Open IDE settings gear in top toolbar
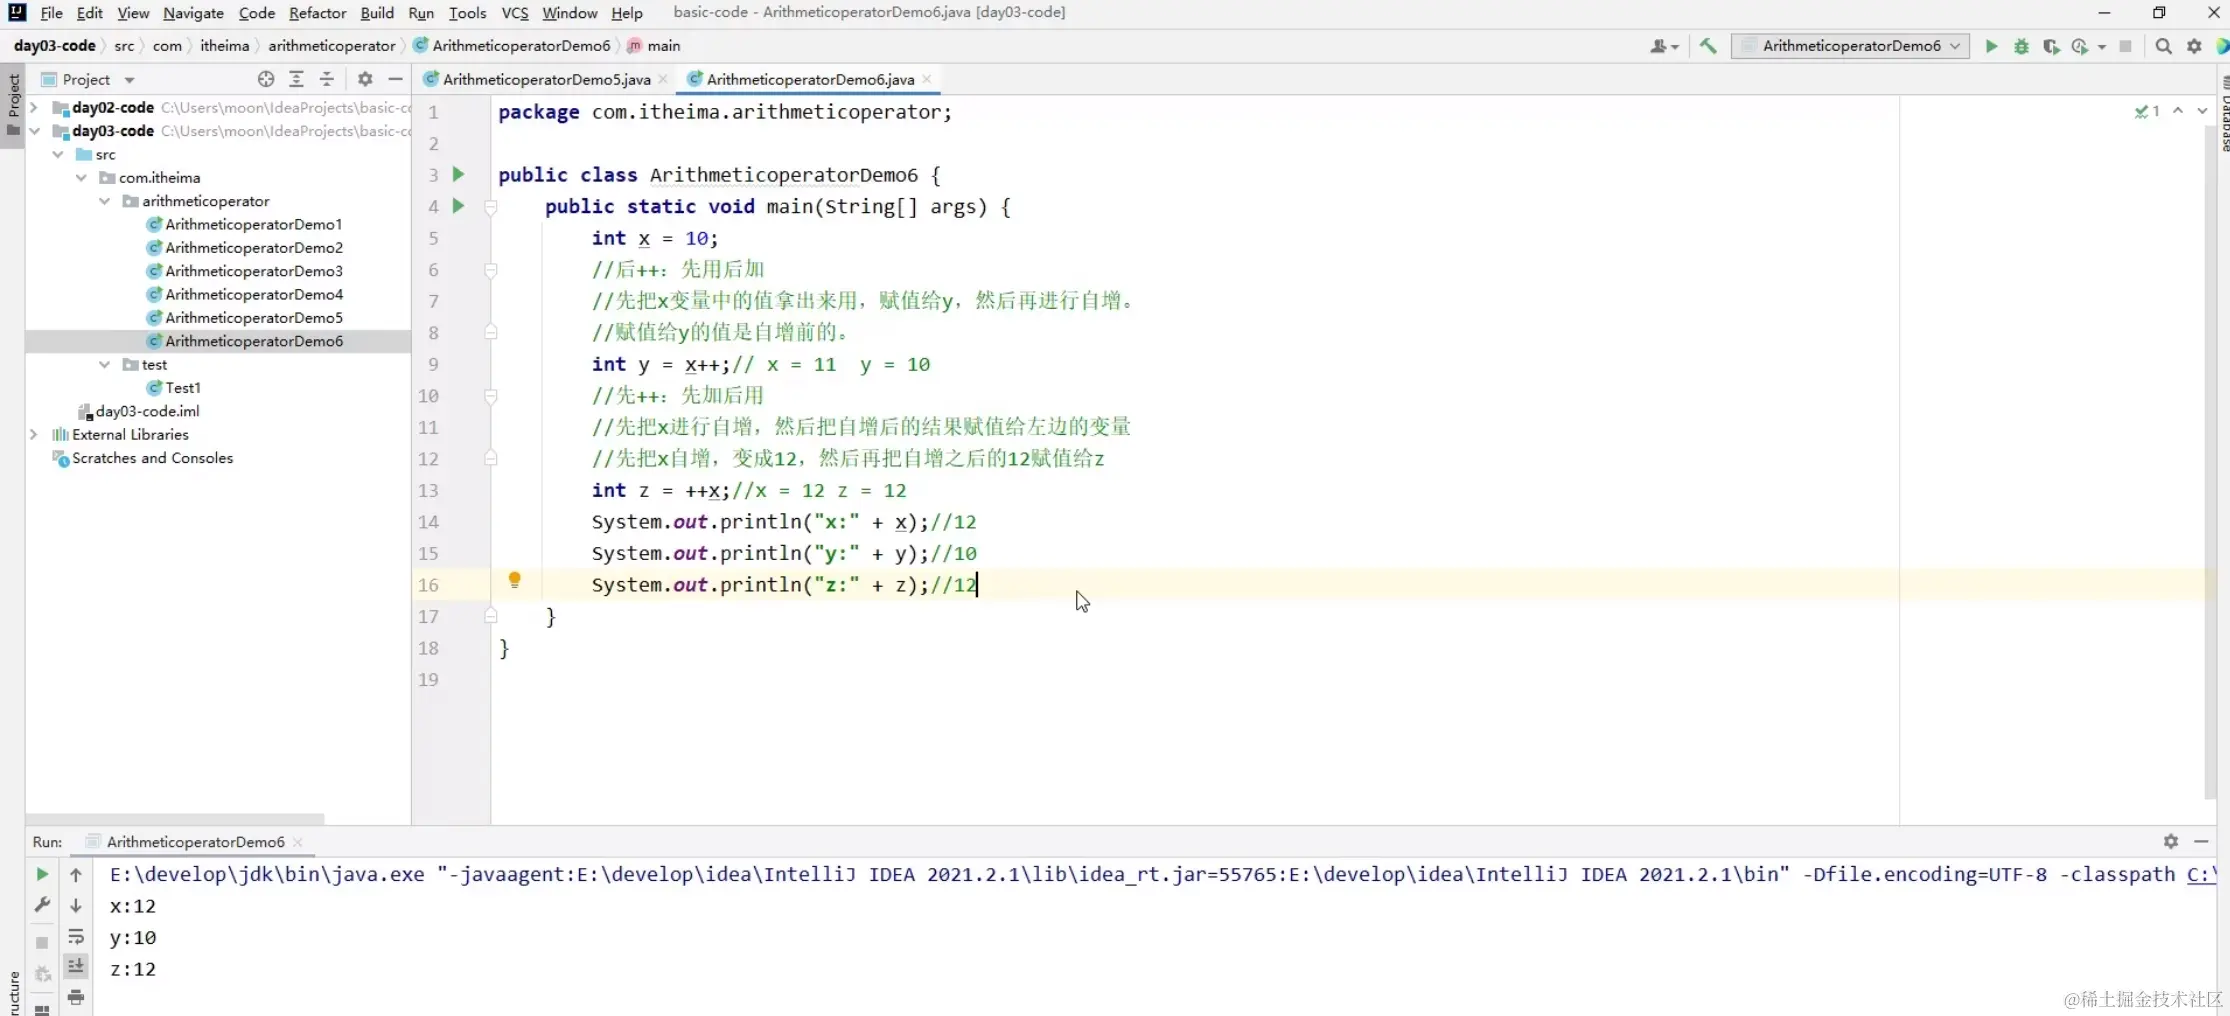Screen dimensions: 2230x1016 [2194, 46]
